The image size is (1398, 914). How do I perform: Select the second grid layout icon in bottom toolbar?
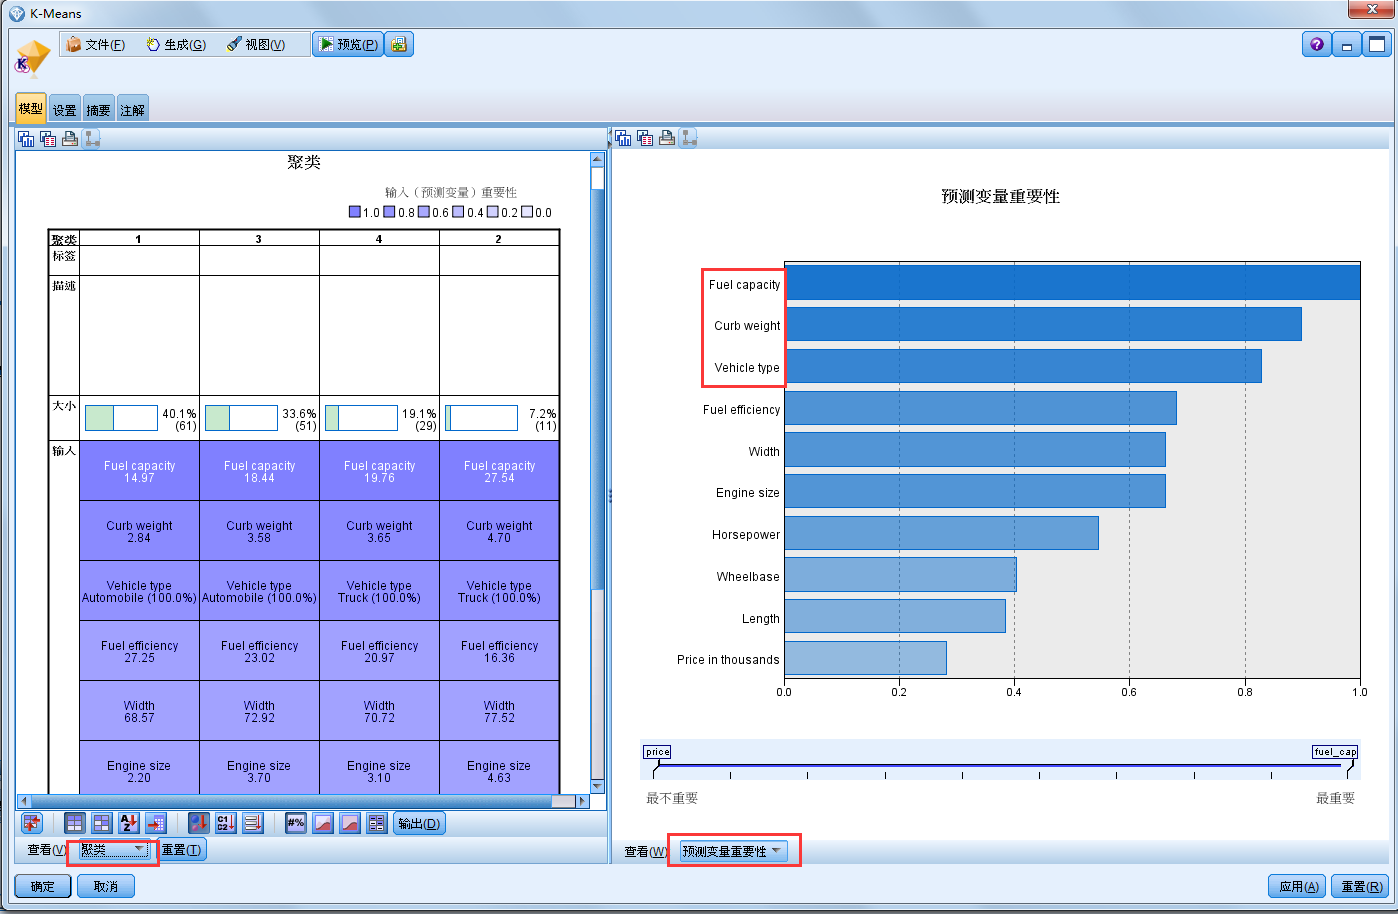pyautogui.click(x=102, y=823)
